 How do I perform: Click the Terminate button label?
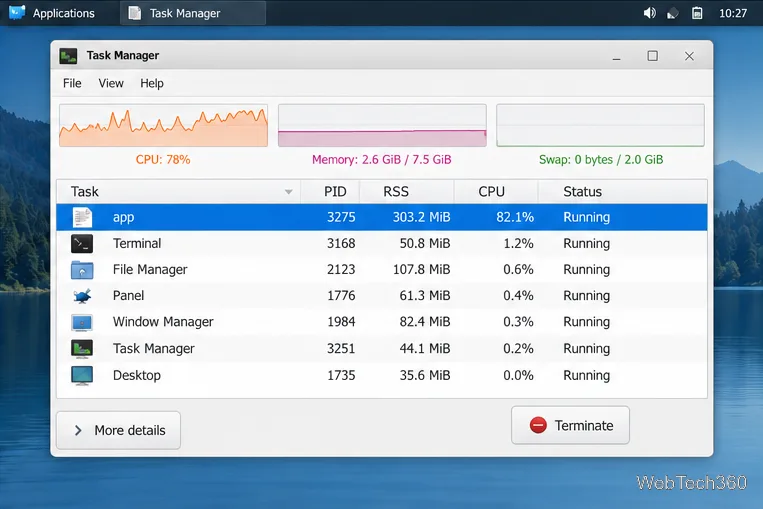tap(584, 426)
